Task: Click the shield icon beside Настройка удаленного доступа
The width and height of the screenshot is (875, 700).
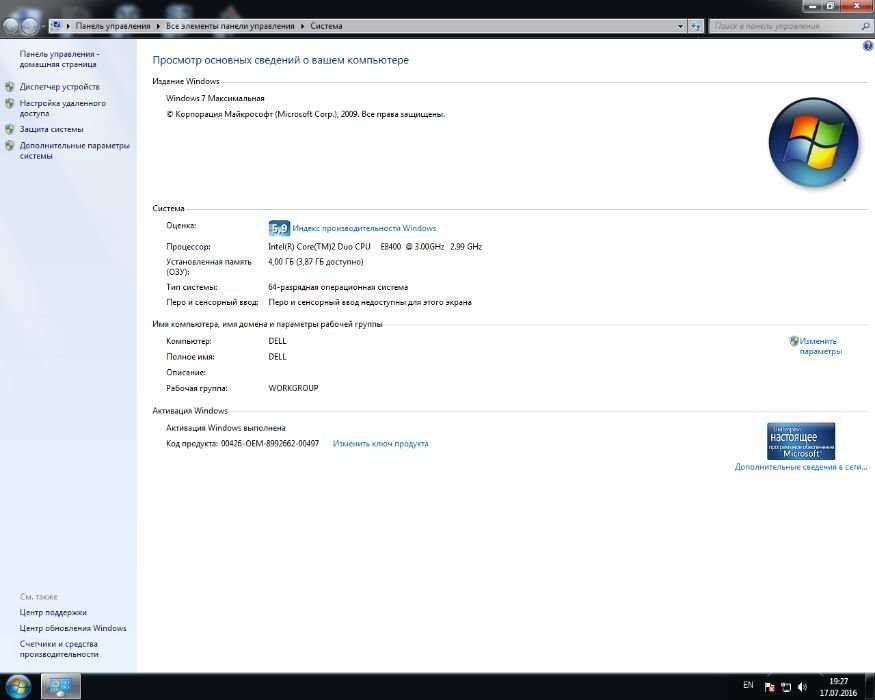Action: (x=9, y=103)
